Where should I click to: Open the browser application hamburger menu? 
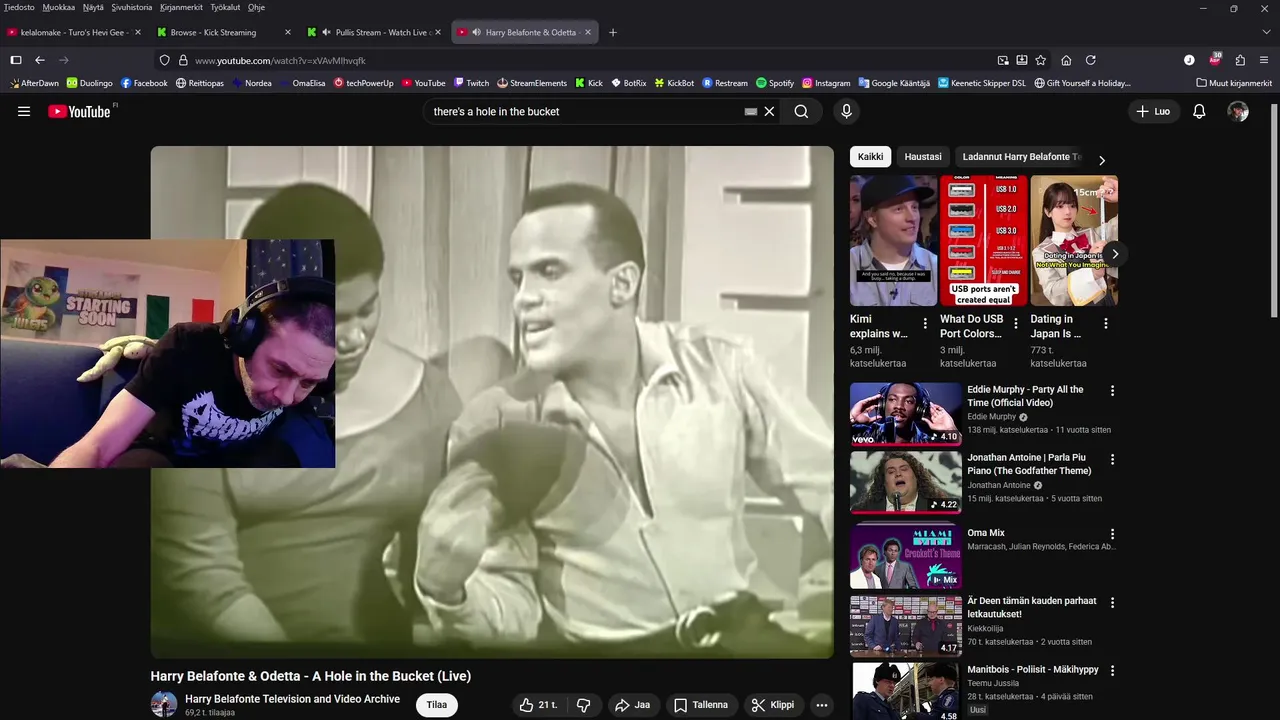[1264, 60]
